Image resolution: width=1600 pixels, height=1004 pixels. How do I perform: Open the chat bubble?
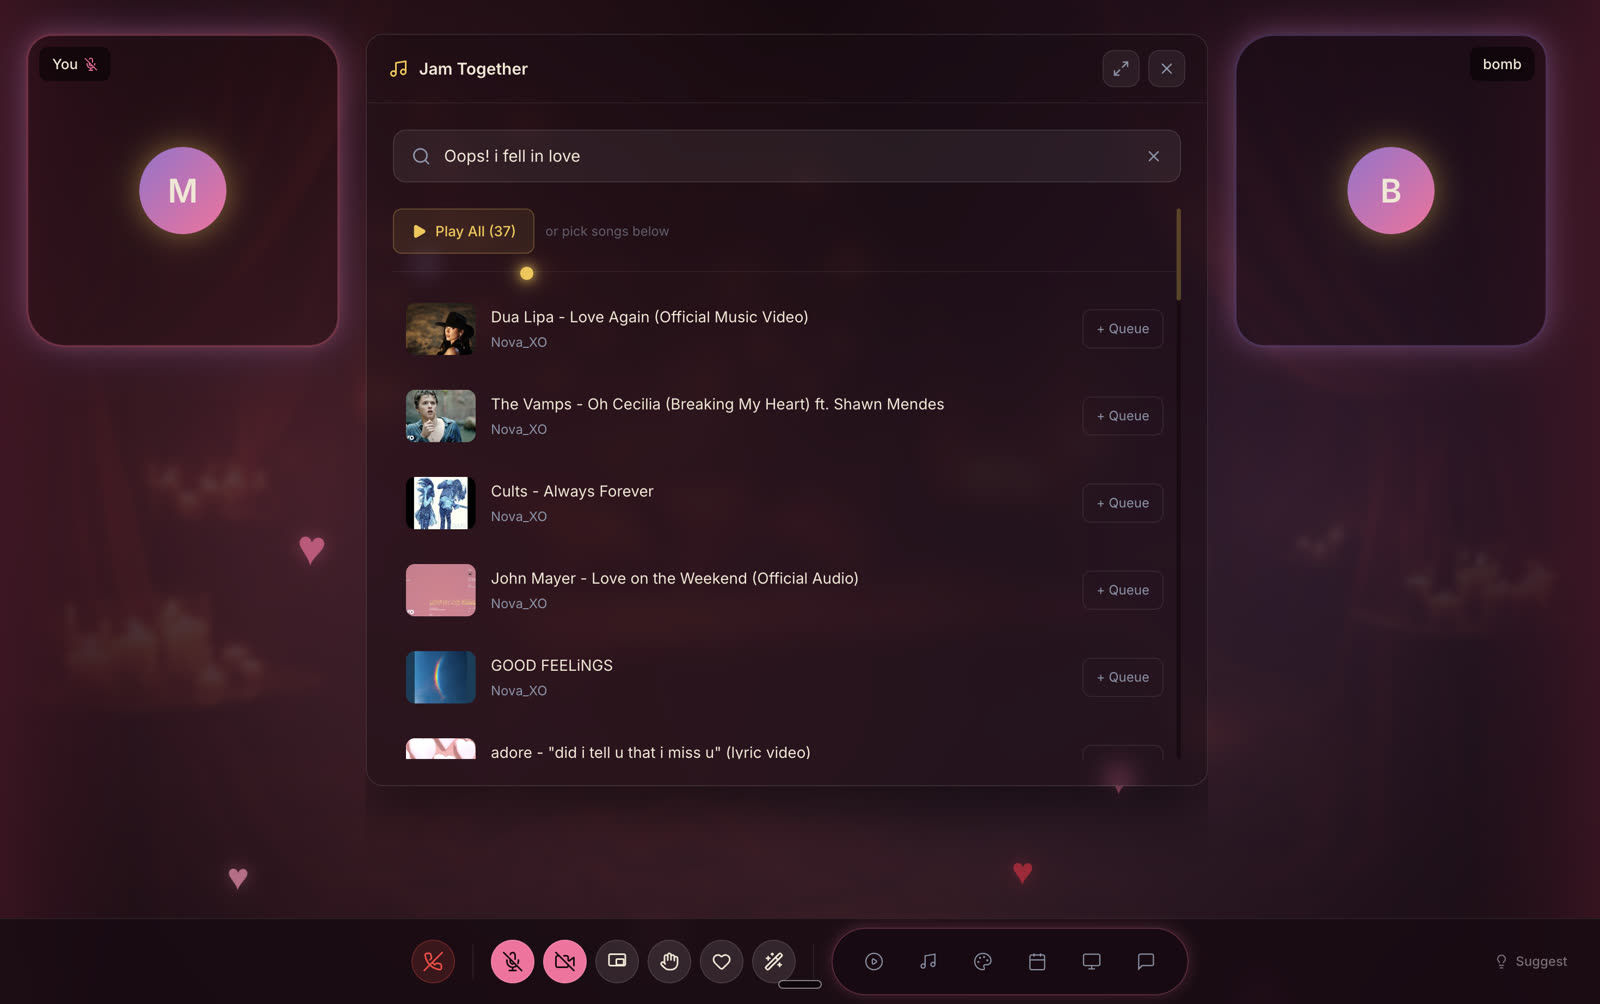pyautogui.click(x=1146, y=962)
